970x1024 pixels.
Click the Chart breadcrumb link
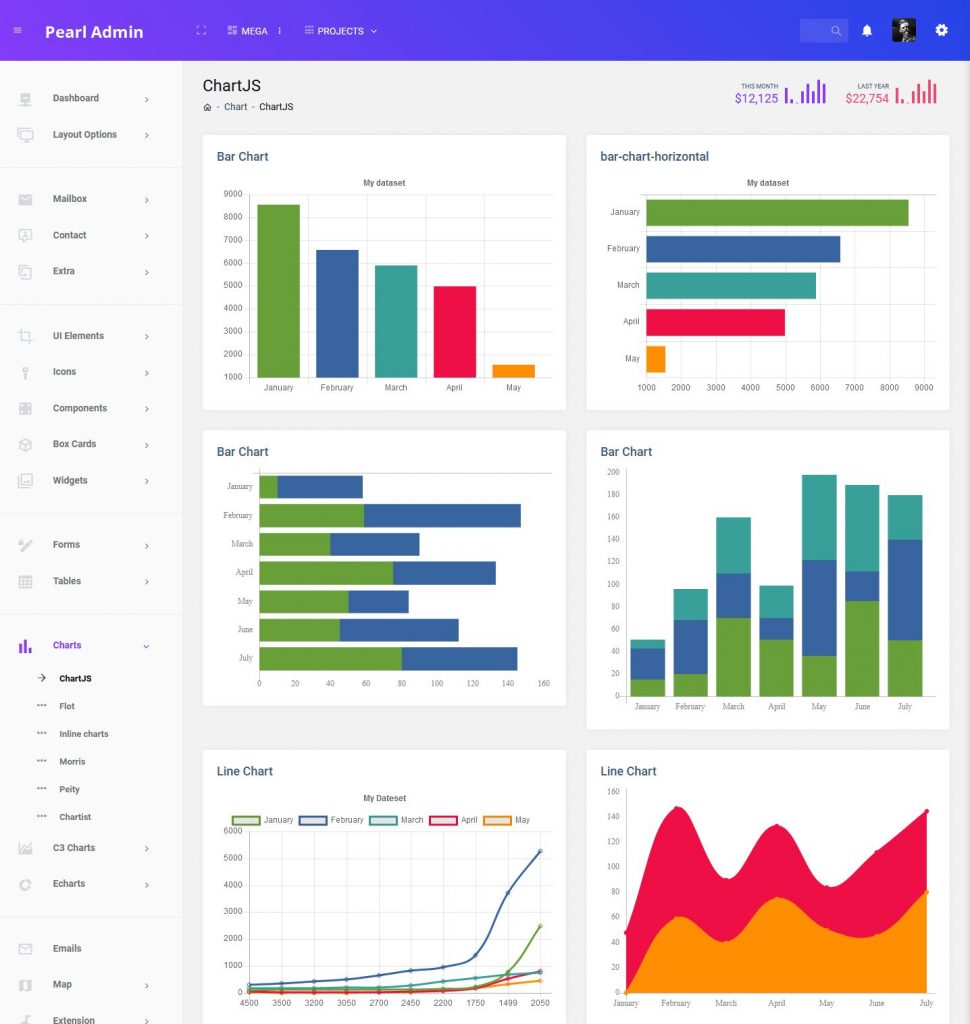(235, 107)
